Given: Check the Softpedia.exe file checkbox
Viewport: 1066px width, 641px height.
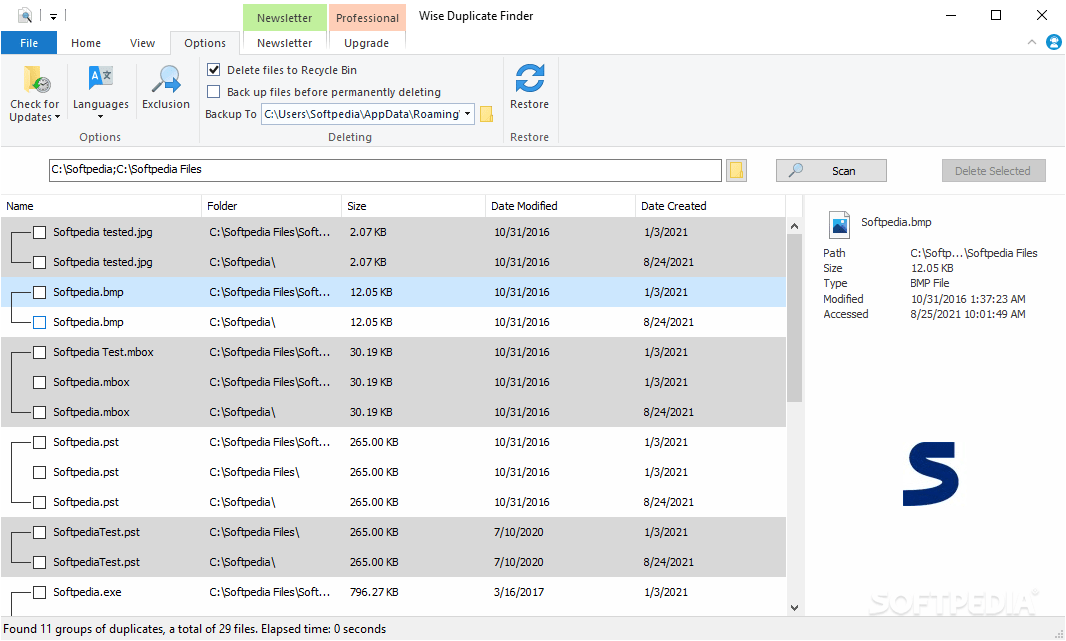Looking at the screenshot, I should [x=39, y=593].
